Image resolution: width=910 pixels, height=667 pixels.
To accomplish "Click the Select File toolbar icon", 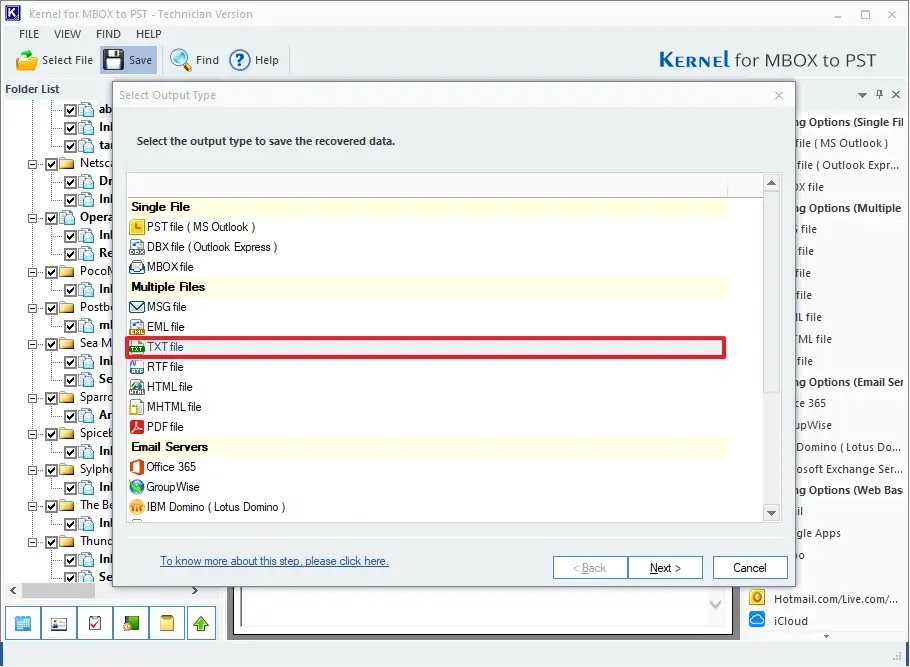I will coord(27,60).
